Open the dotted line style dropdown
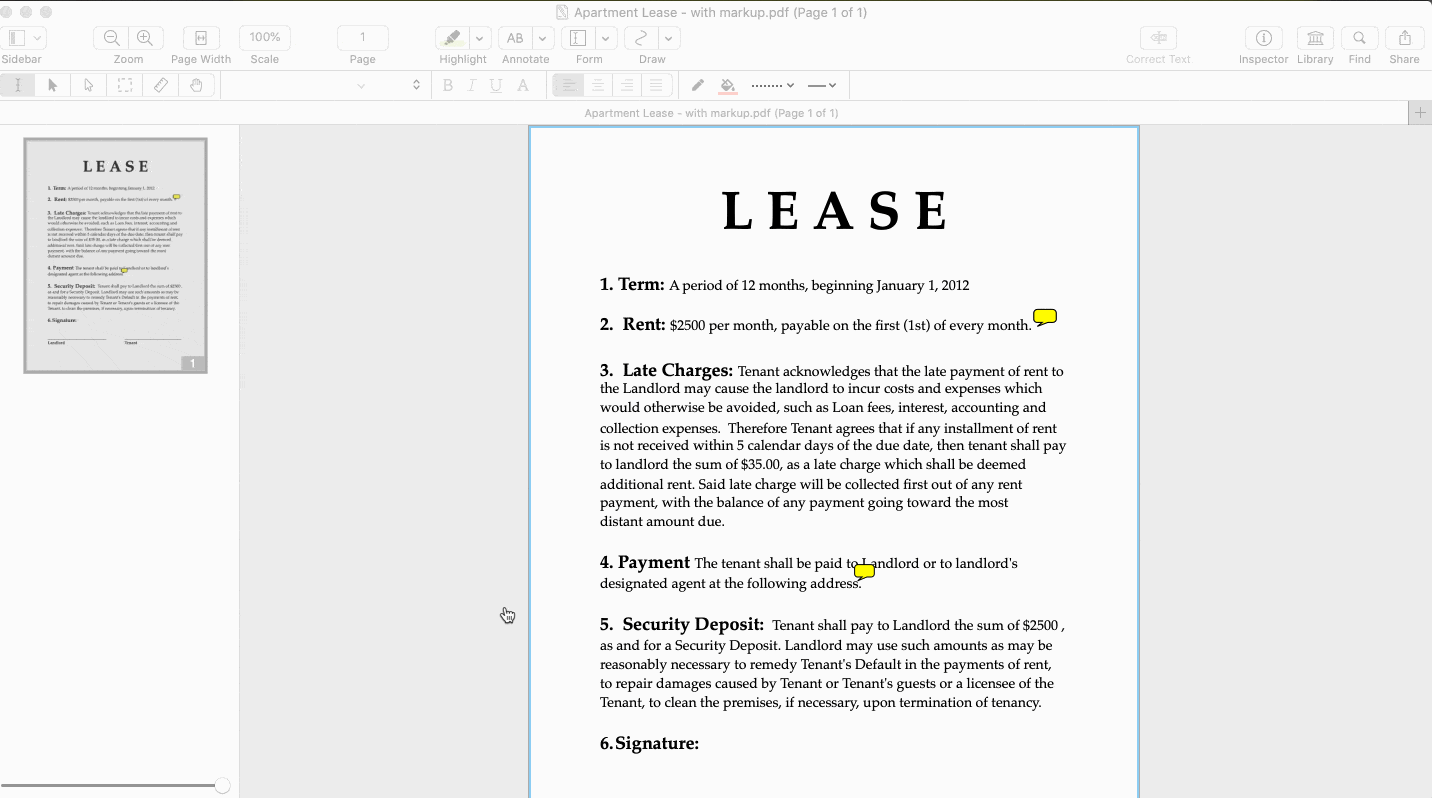This screenshot has height=798, width=1432. pos(772,86)
